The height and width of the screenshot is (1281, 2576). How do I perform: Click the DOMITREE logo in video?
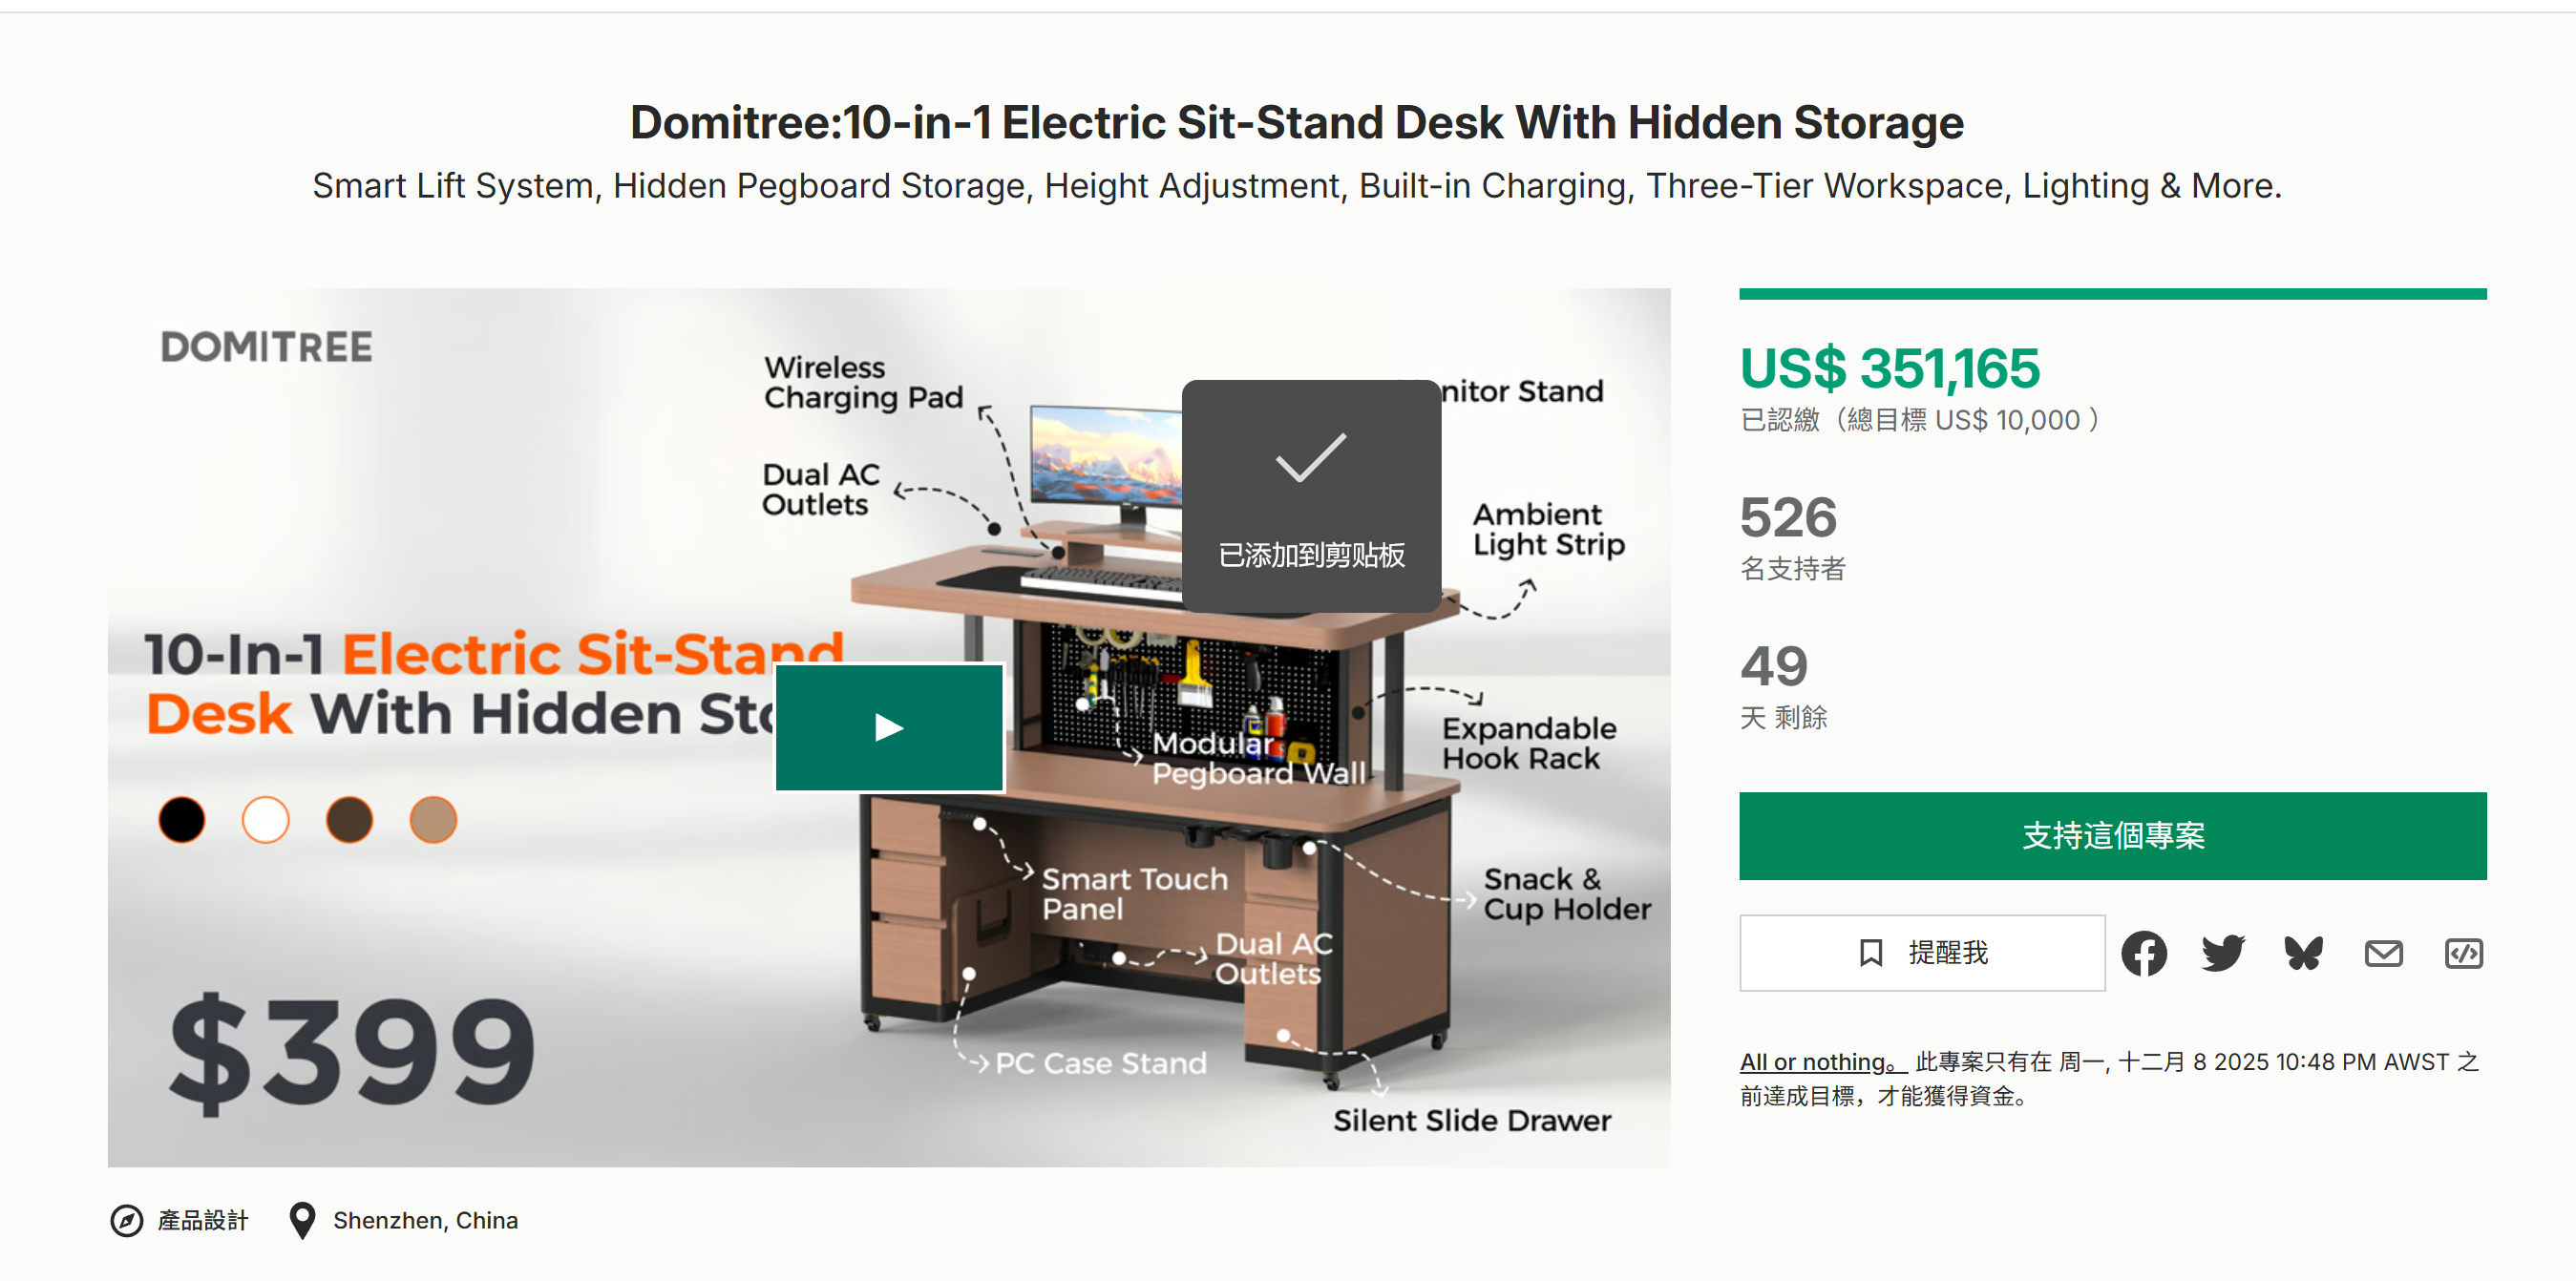click(267, 347)
